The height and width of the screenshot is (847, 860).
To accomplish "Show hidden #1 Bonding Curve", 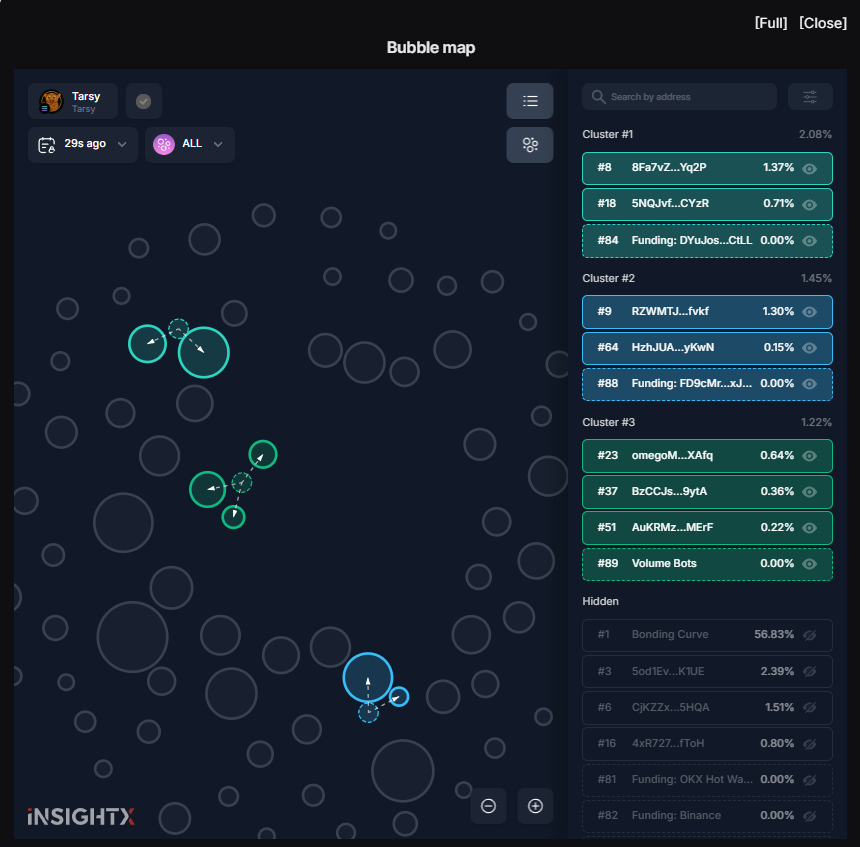I will point(810,635).
